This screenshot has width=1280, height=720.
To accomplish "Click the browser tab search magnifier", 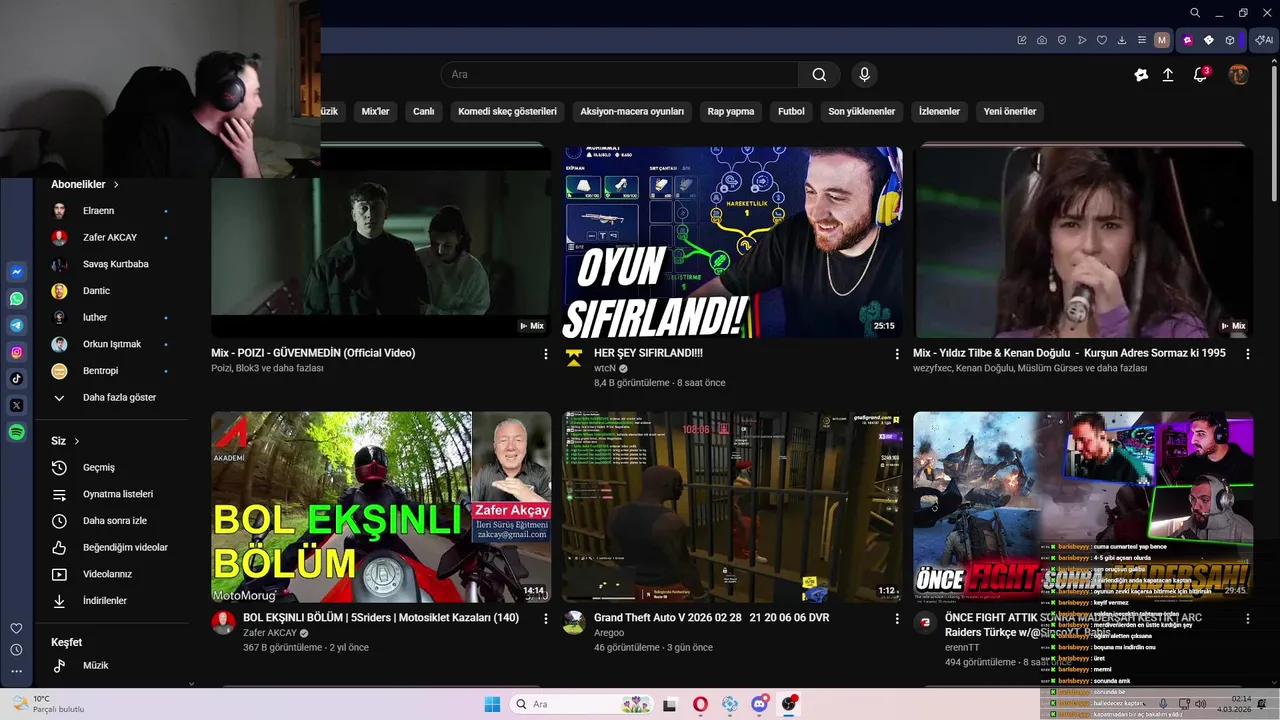I will coord(1195,13).
